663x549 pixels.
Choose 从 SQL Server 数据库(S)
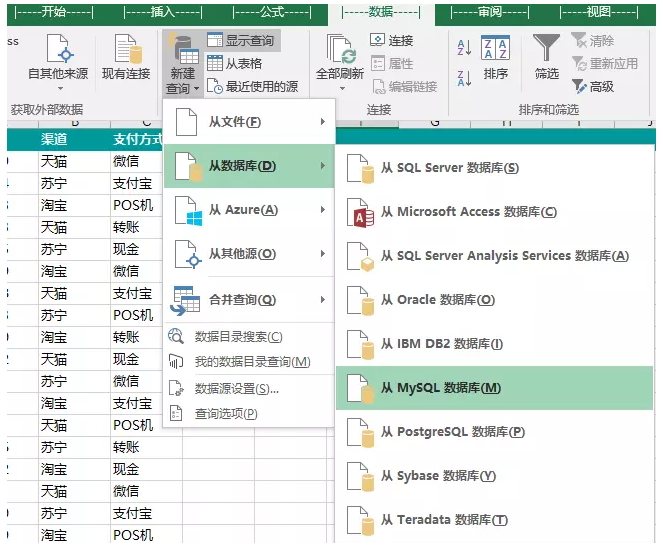(495, 168)
